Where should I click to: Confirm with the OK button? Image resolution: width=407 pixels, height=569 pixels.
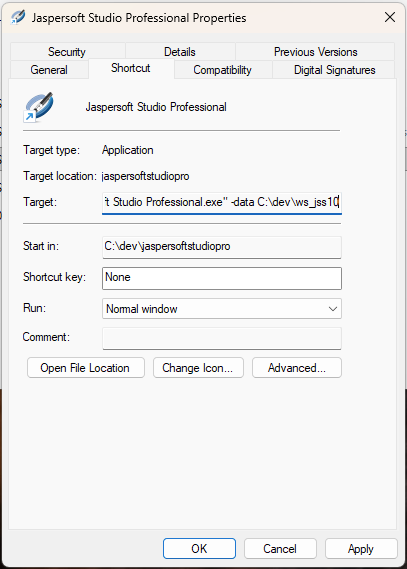click(x=199, y=548)
